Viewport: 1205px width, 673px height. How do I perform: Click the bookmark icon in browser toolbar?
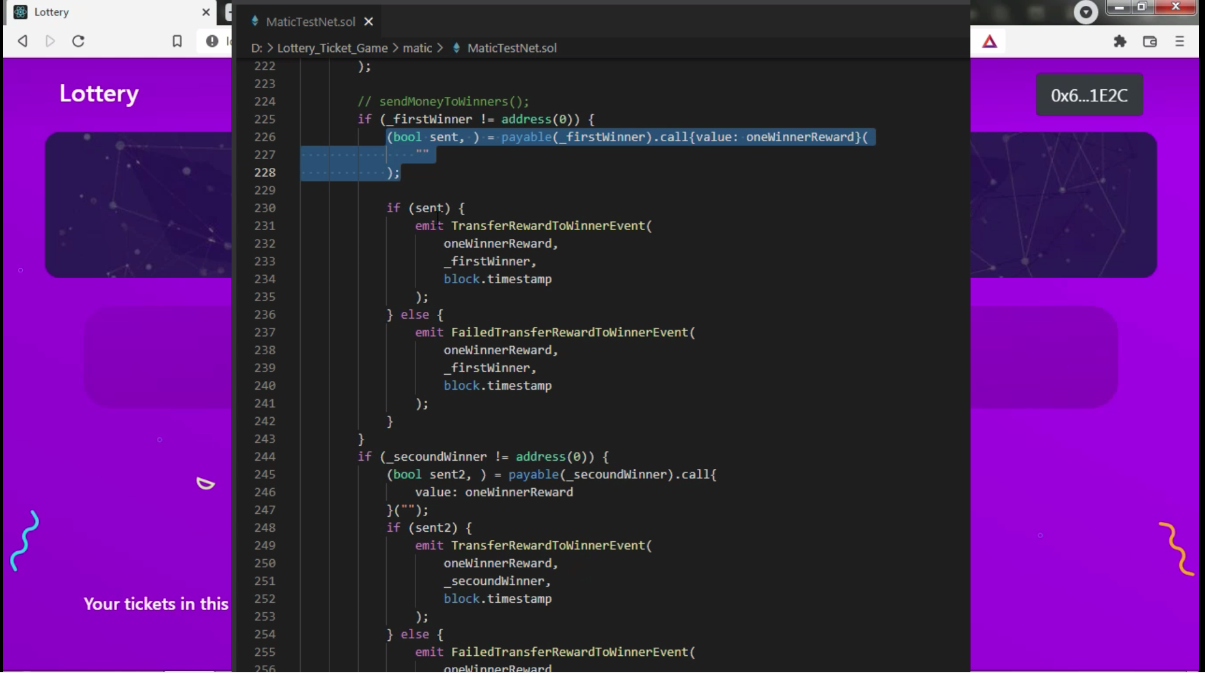click(x=177, y=41)
